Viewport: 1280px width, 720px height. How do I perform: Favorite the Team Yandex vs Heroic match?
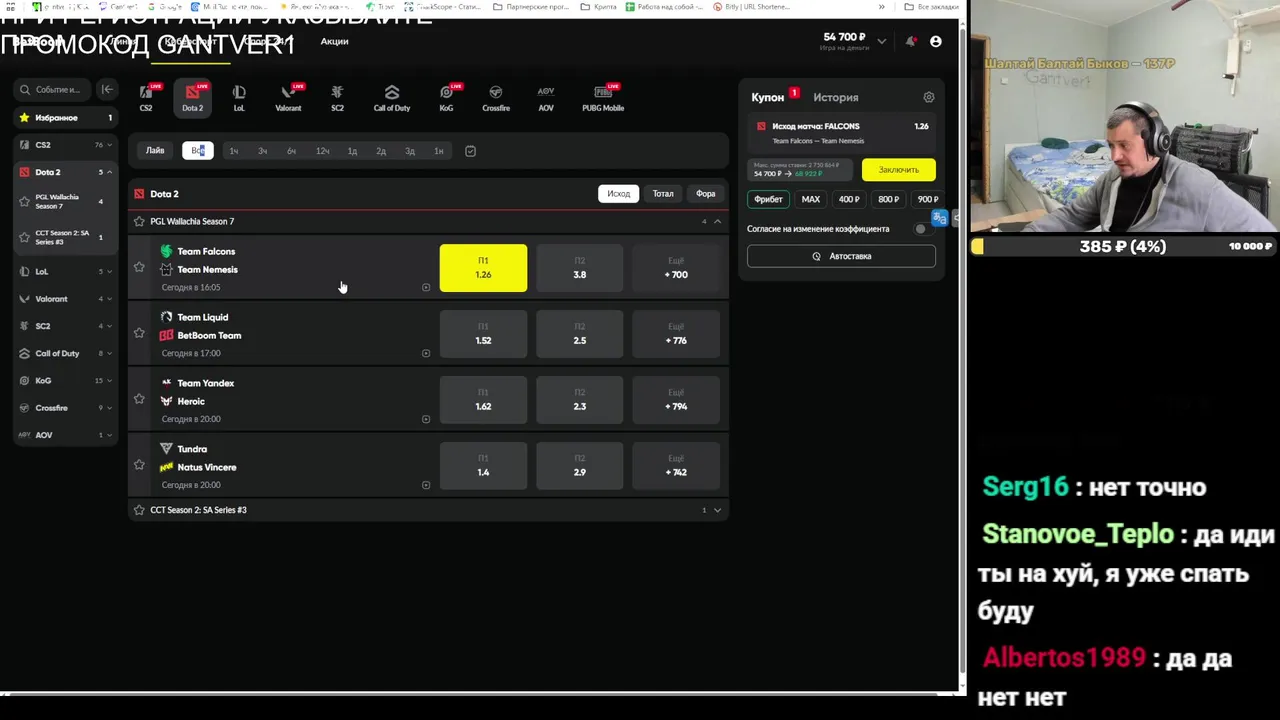pyautogui.click(x=139, y=399)
